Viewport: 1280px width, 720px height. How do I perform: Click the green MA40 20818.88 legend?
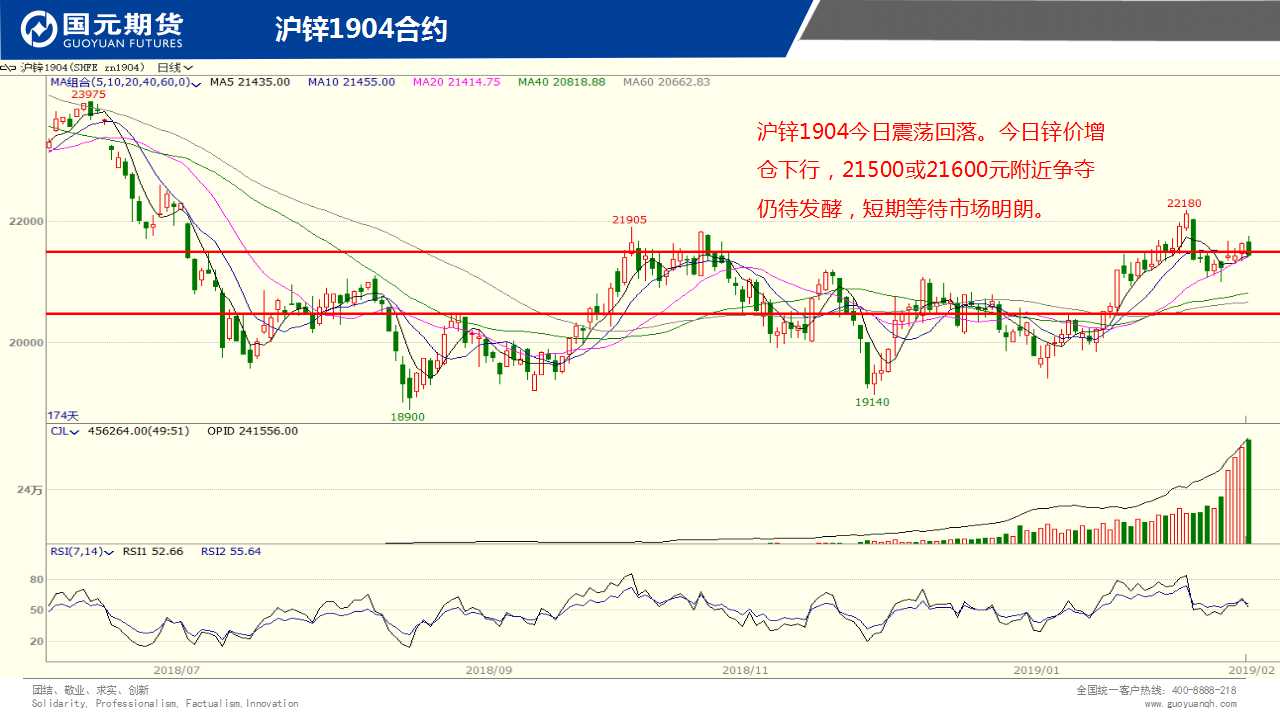[x=561, y=82]
